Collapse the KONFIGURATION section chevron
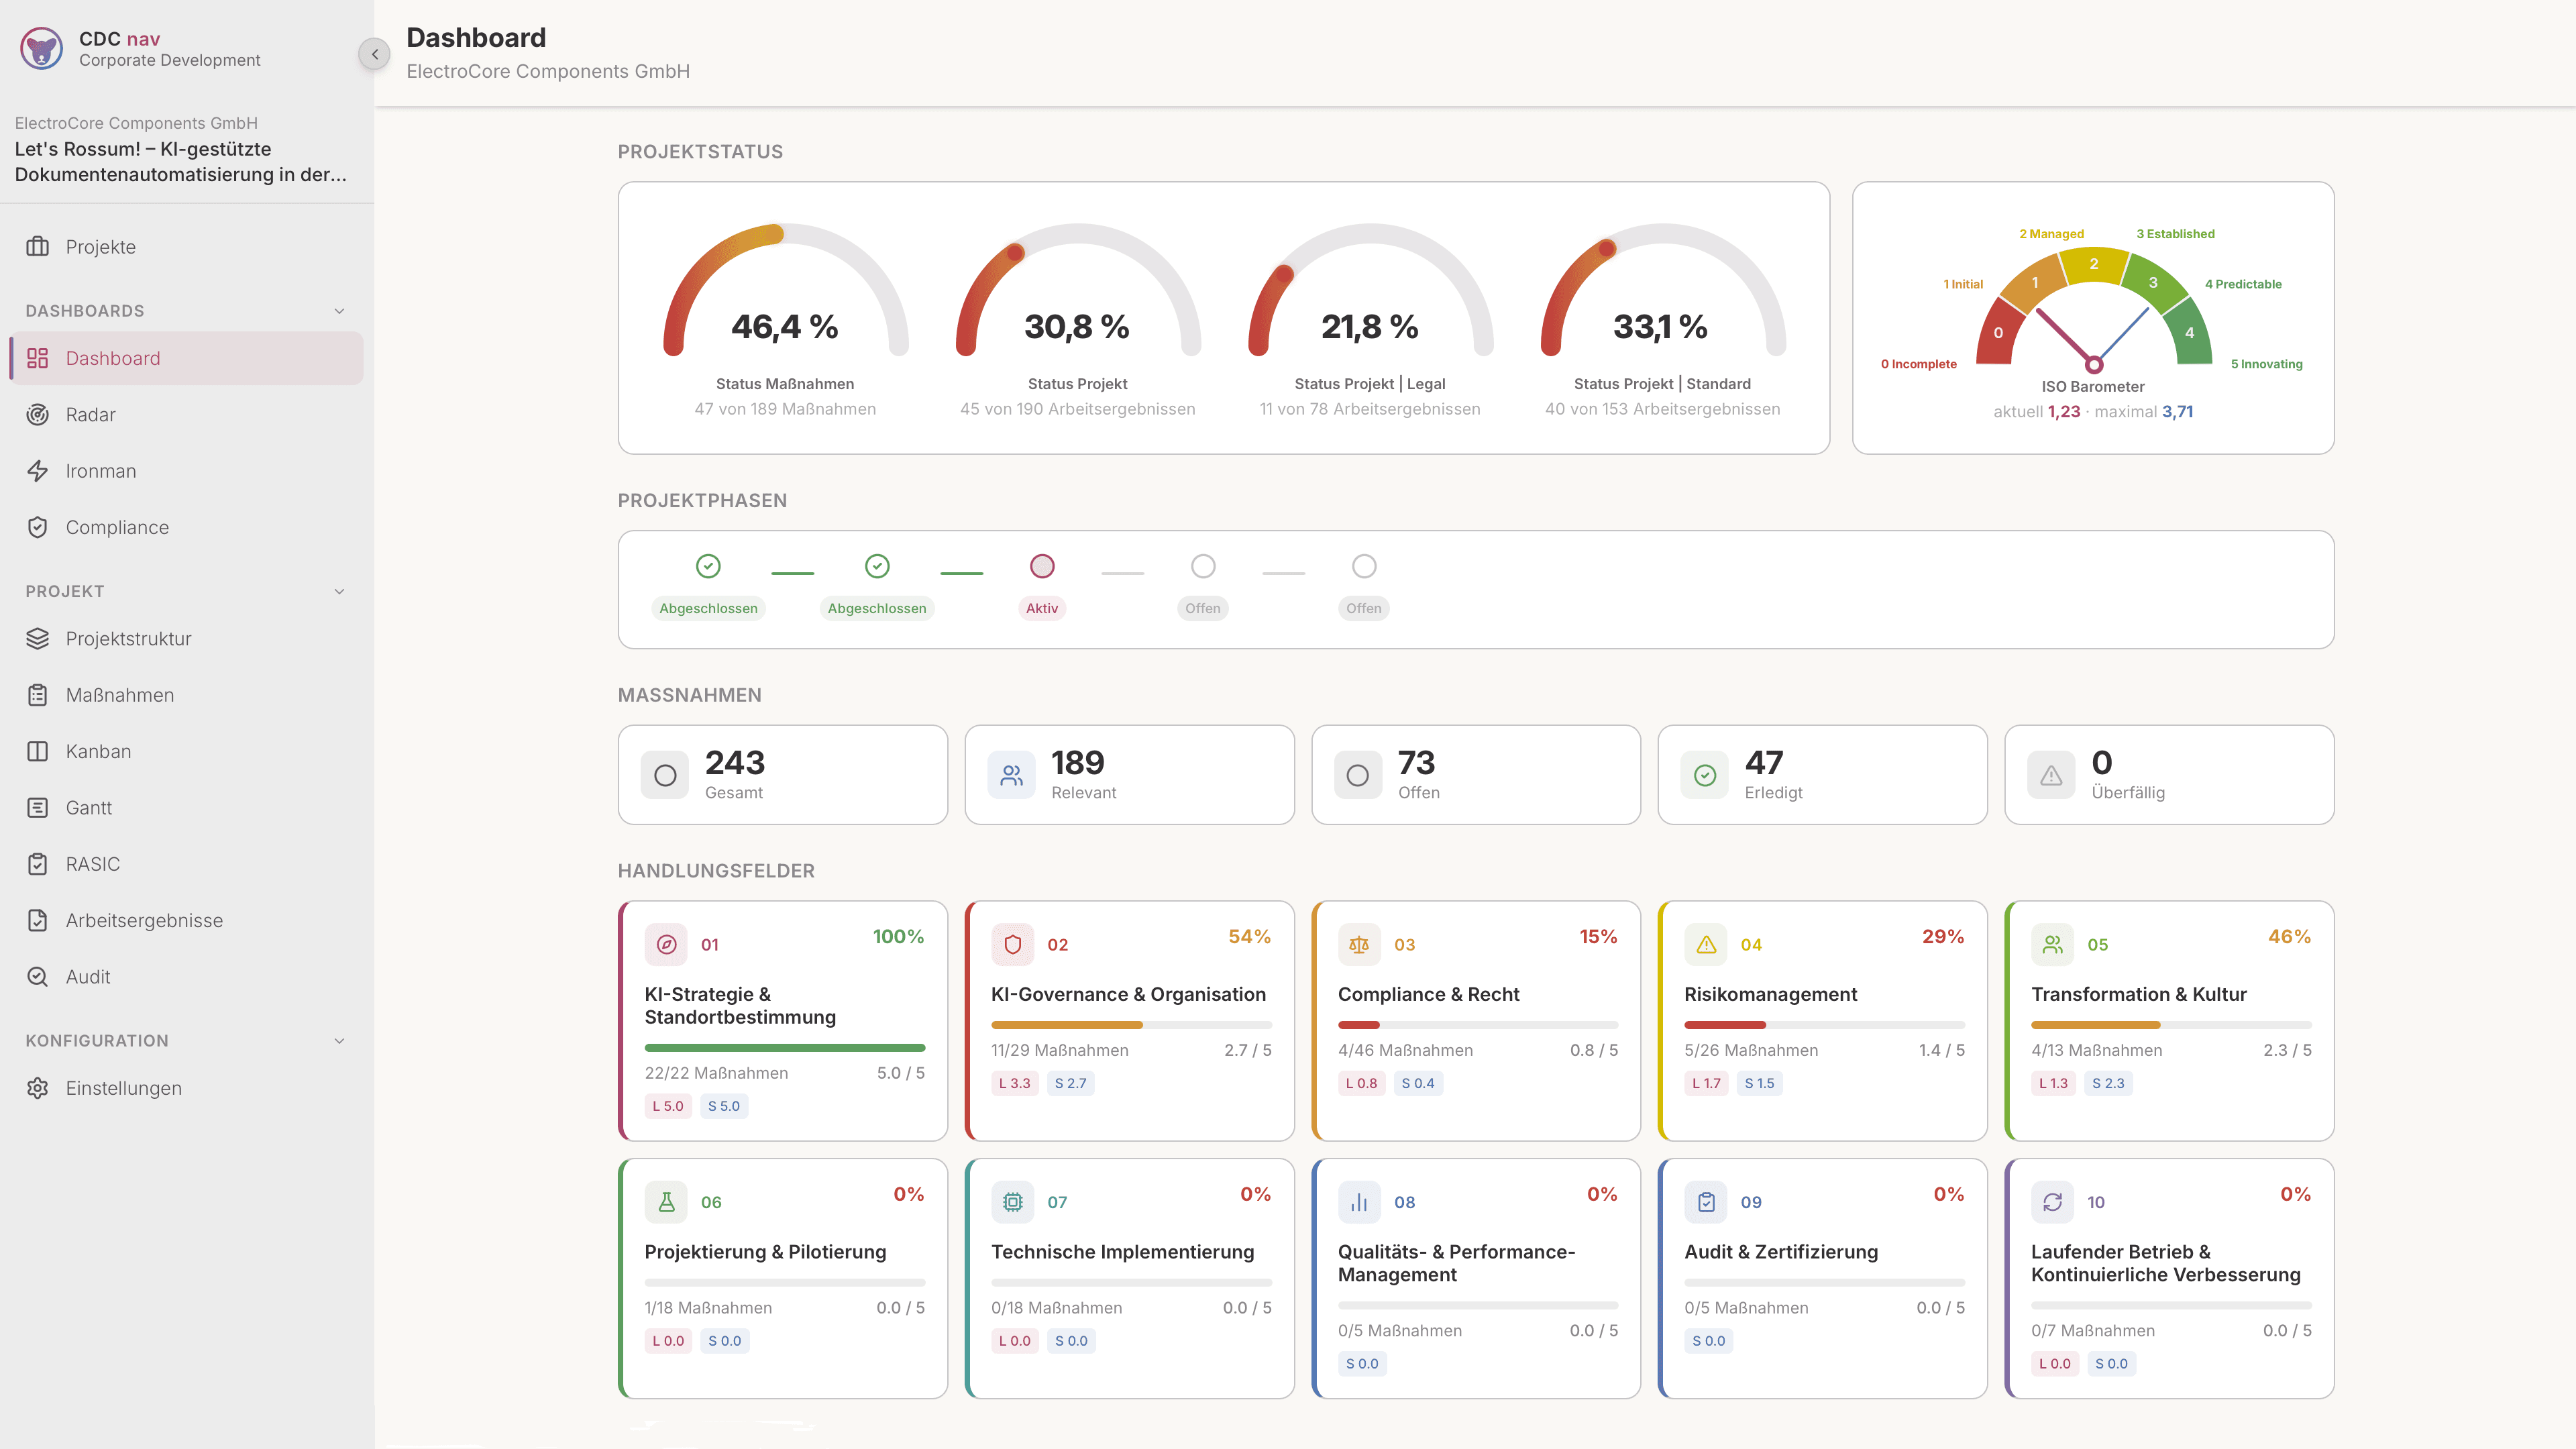The height and width of the screenshot is (1449, 2576). click(339, 1040)
